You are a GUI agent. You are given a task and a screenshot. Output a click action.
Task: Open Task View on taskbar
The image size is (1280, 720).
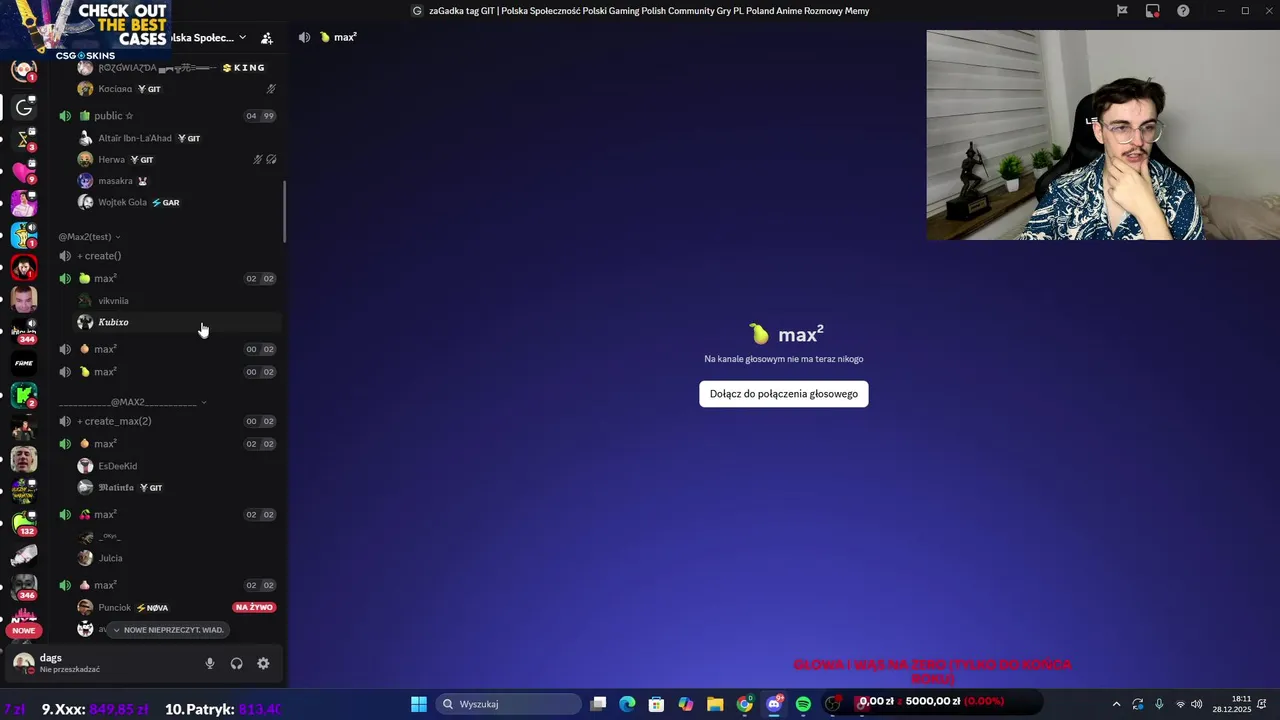[598, 704]
